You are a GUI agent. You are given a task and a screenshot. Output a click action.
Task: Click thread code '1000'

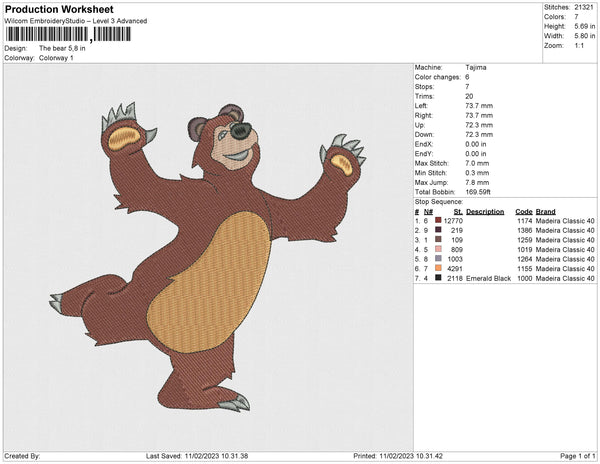(x=525, y=278)
